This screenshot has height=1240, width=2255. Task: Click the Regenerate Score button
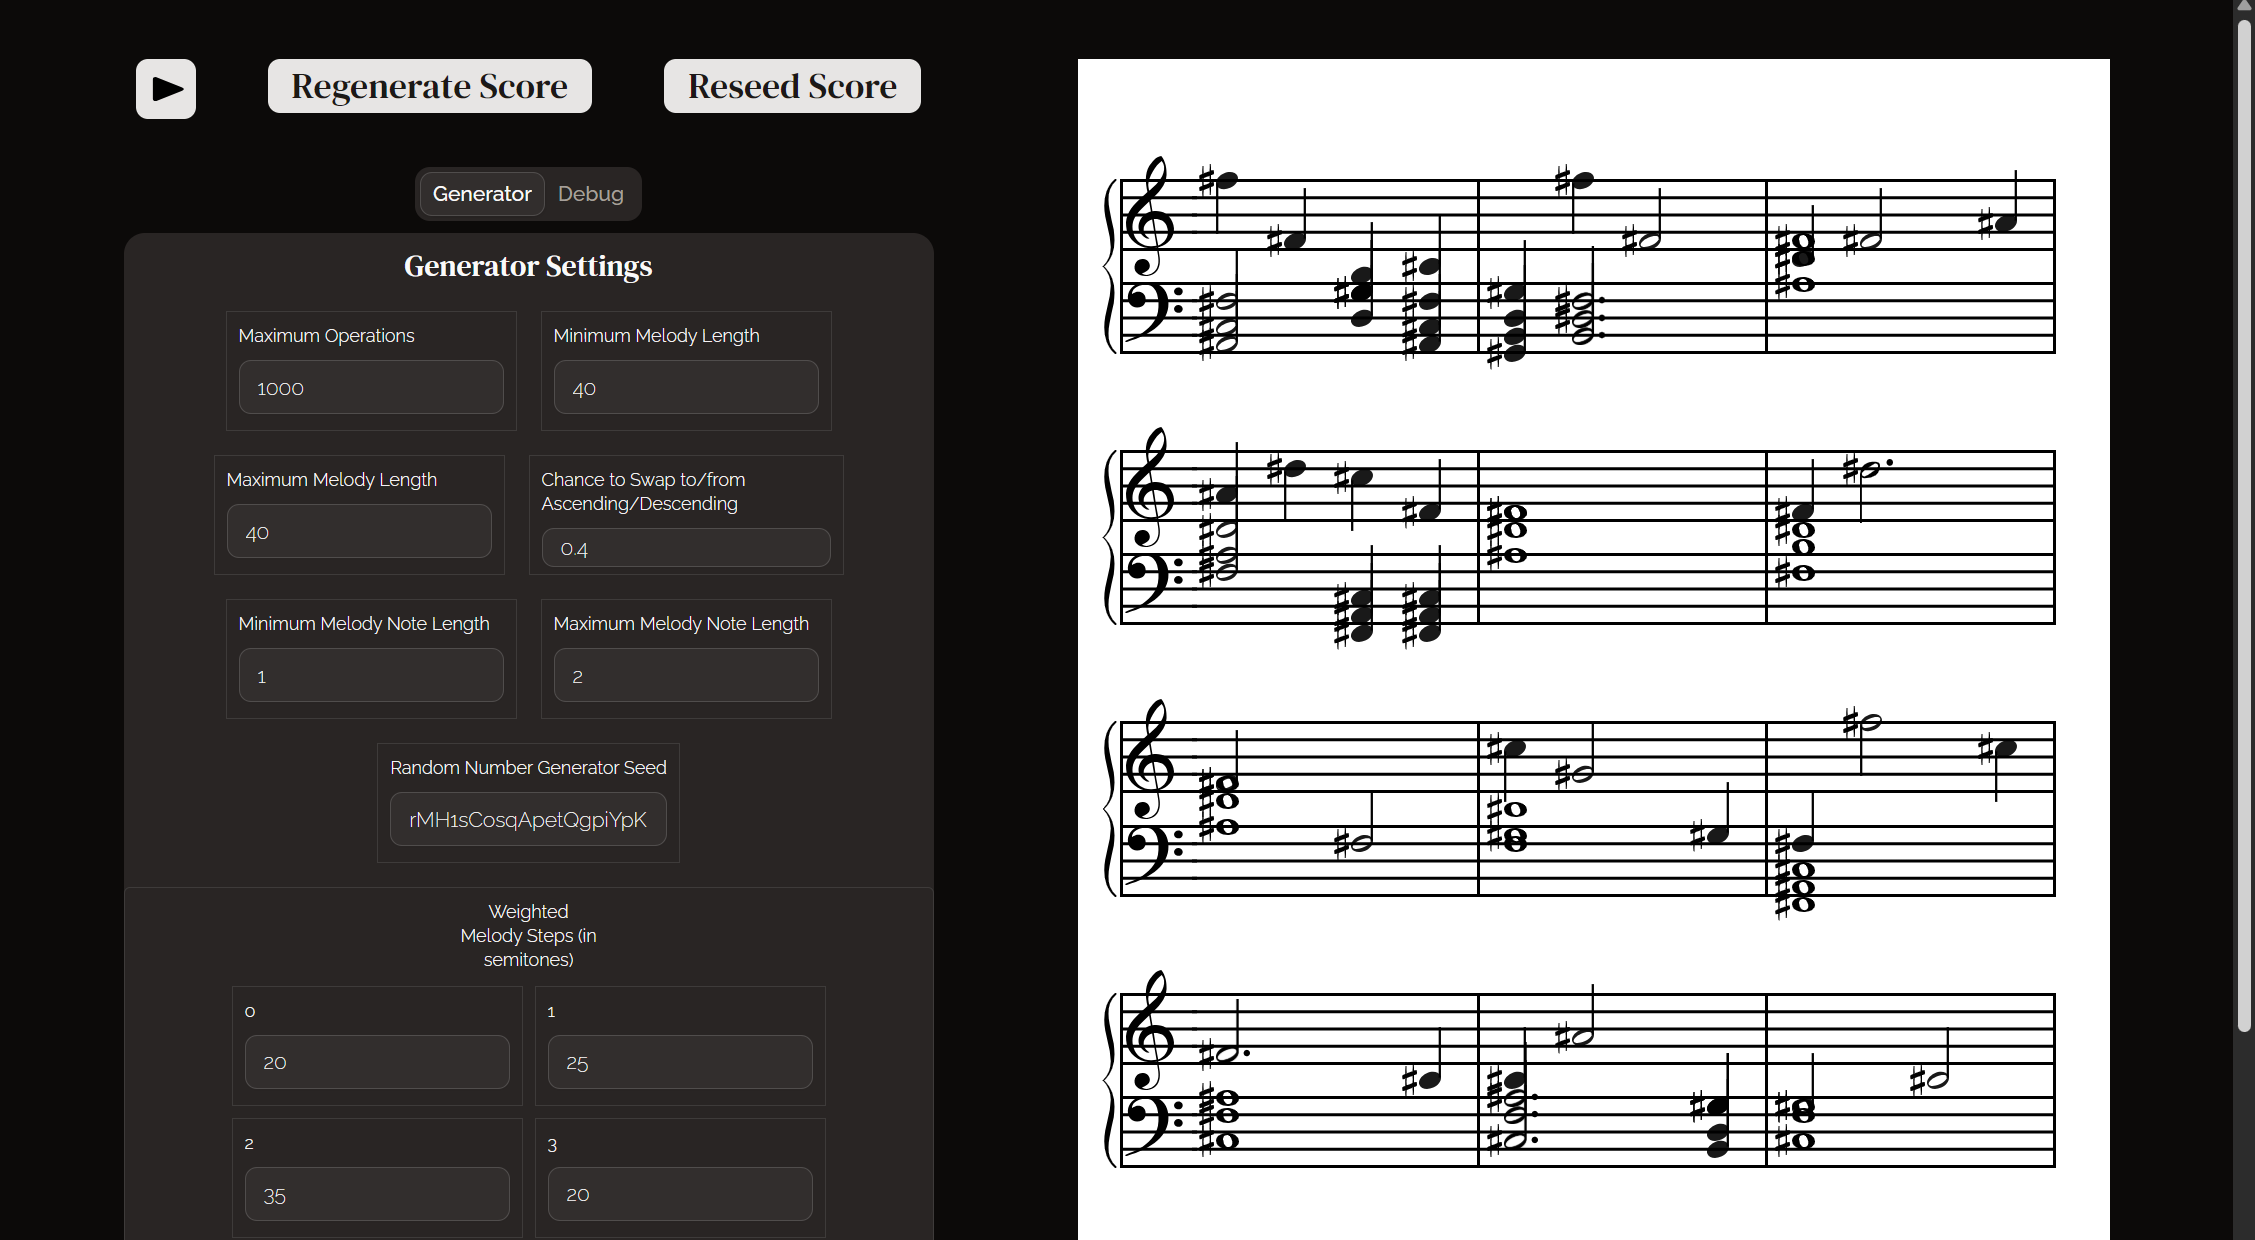point(429,86)
